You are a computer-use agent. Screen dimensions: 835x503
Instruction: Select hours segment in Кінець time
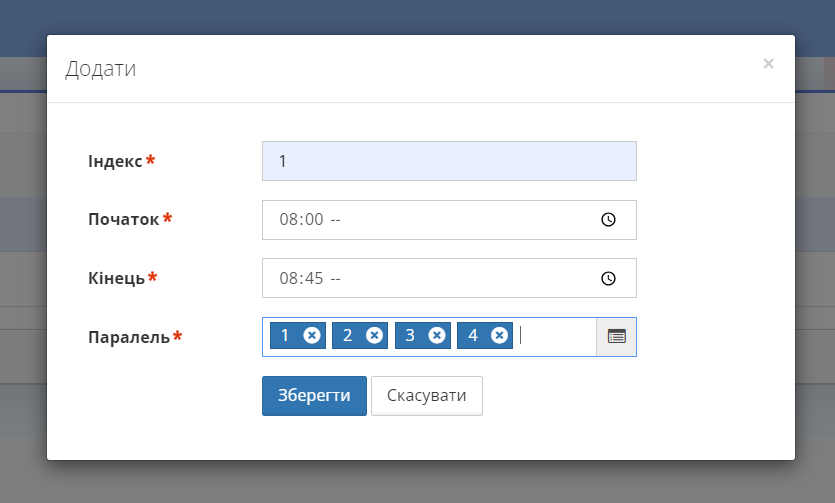click(x=288, y=278)
